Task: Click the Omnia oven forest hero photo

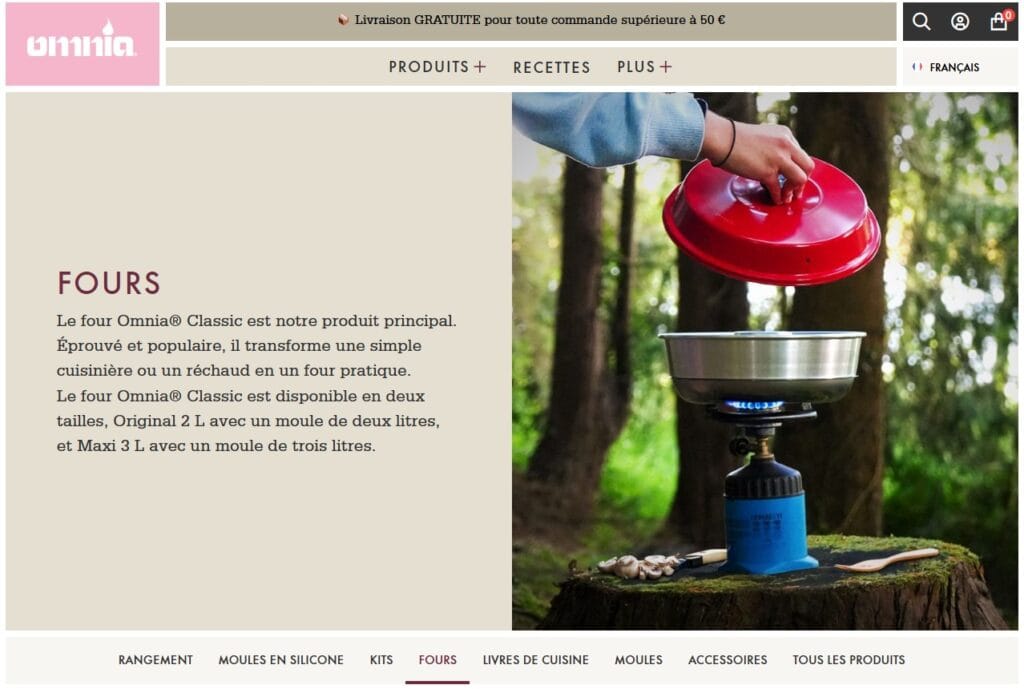Action: [765, 361]
